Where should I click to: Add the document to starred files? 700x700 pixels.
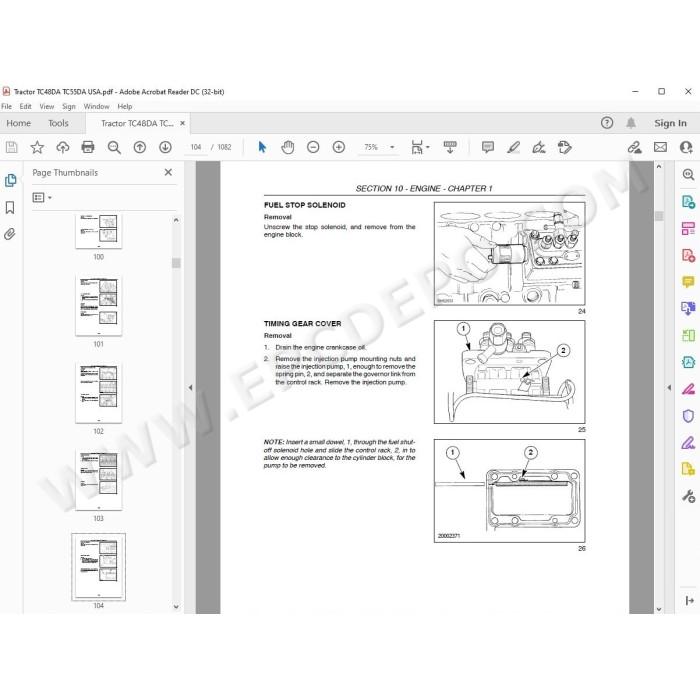[x=37, y=147]
